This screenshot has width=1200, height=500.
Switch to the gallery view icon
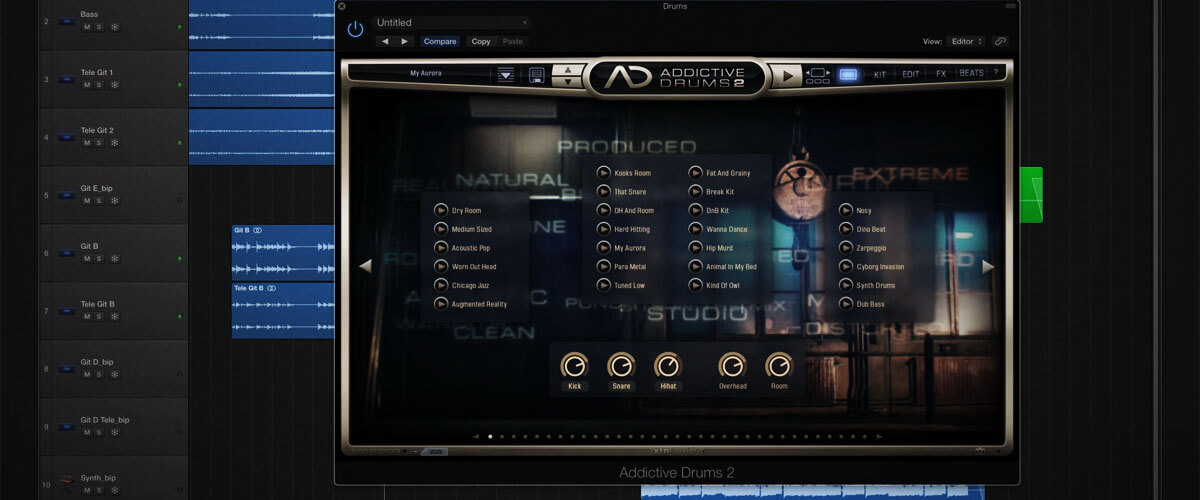click(817, 75)
